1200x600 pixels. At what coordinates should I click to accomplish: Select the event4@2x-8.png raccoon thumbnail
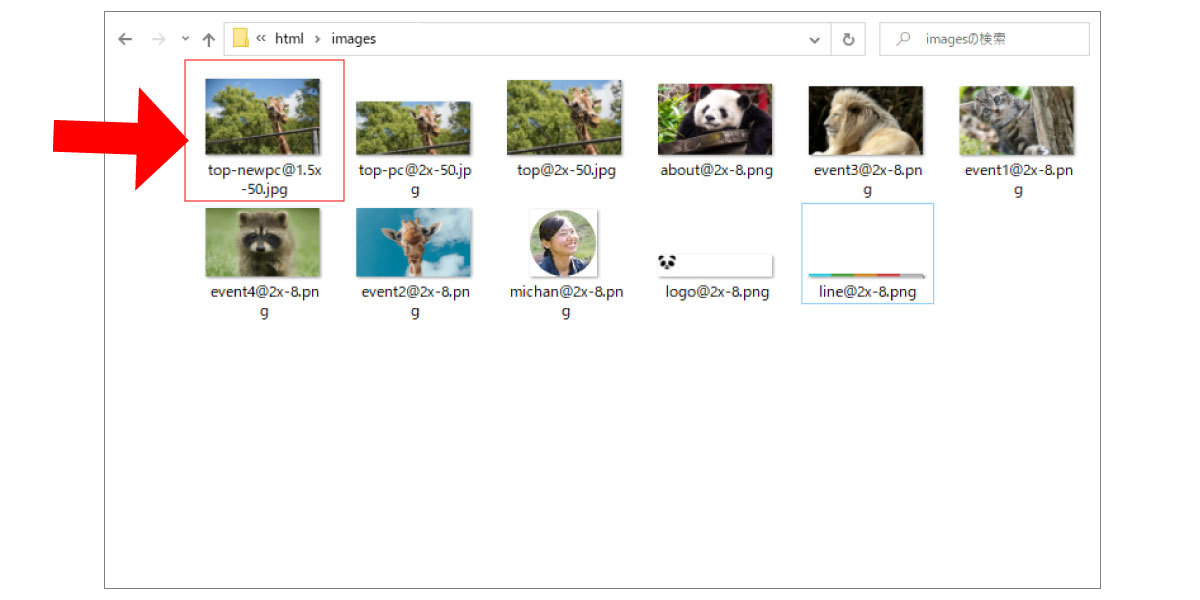click(263, 242)
